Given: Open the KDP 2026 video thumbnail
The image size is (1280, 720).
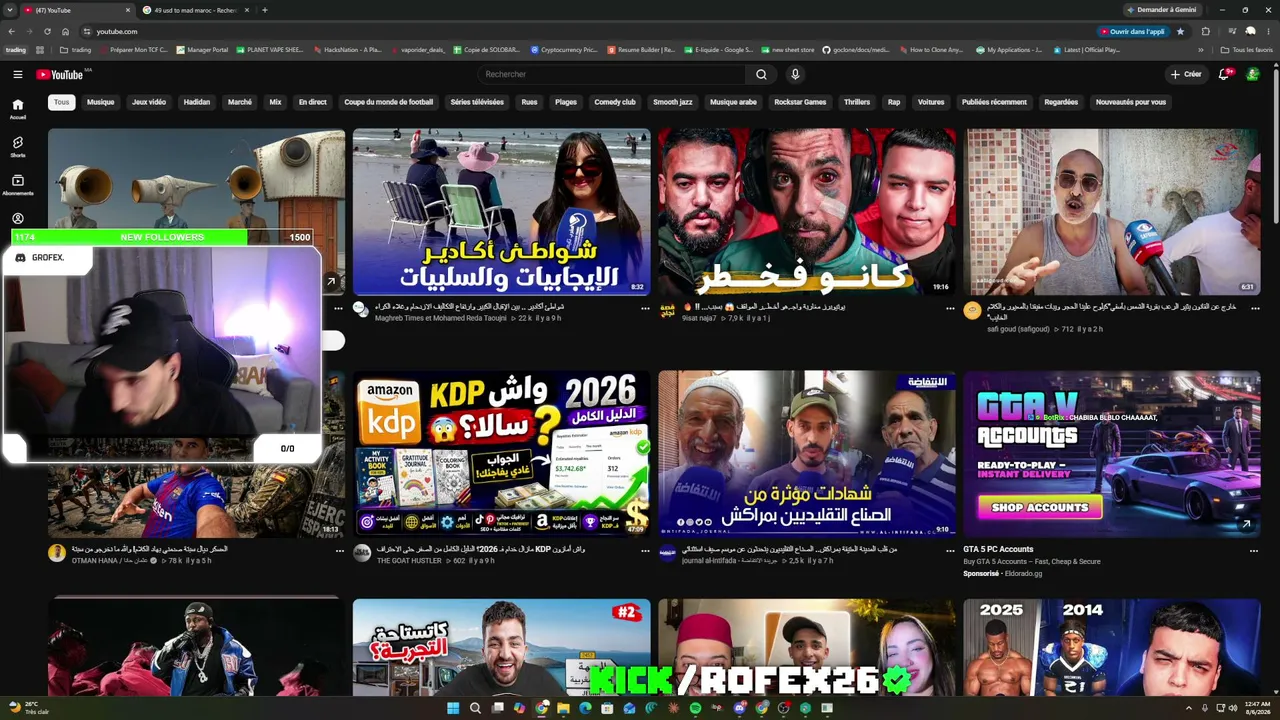Looking at the screenshot, I should click(501, 454).
